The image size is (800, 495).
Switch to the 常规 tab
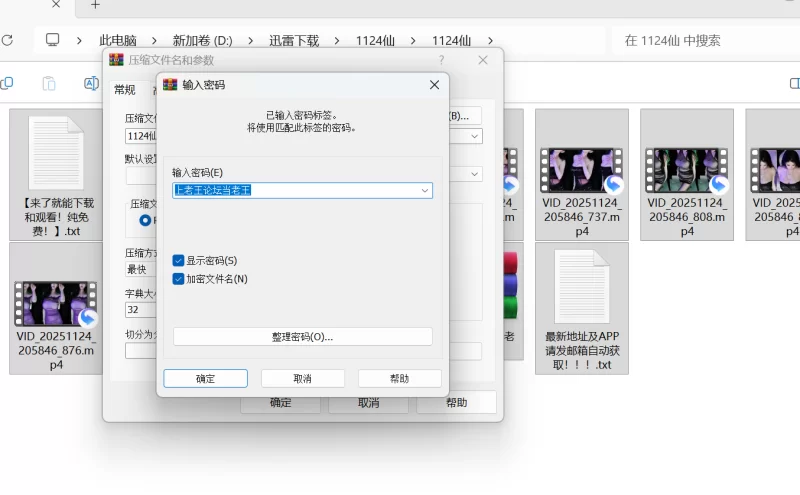click(x=124, y=90)
